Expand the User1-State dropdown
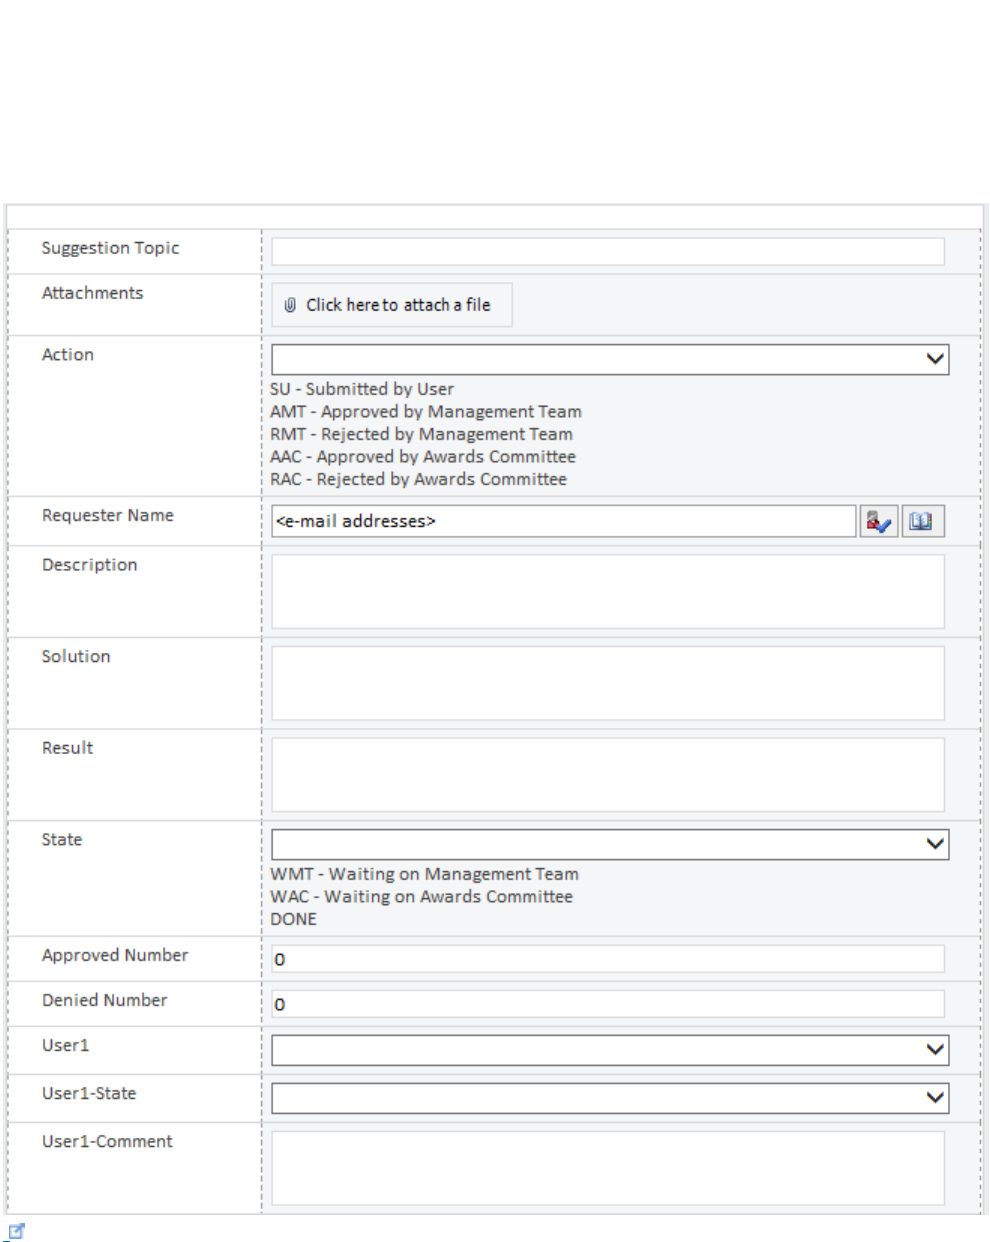990x1242 pixels. tap(609, 1098)
